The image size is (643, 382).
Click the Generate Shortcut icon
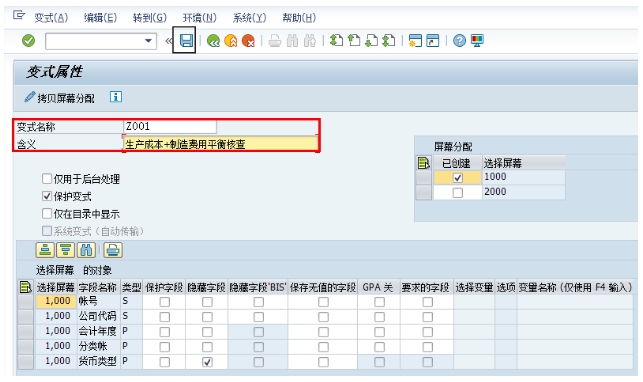point(433,41)
